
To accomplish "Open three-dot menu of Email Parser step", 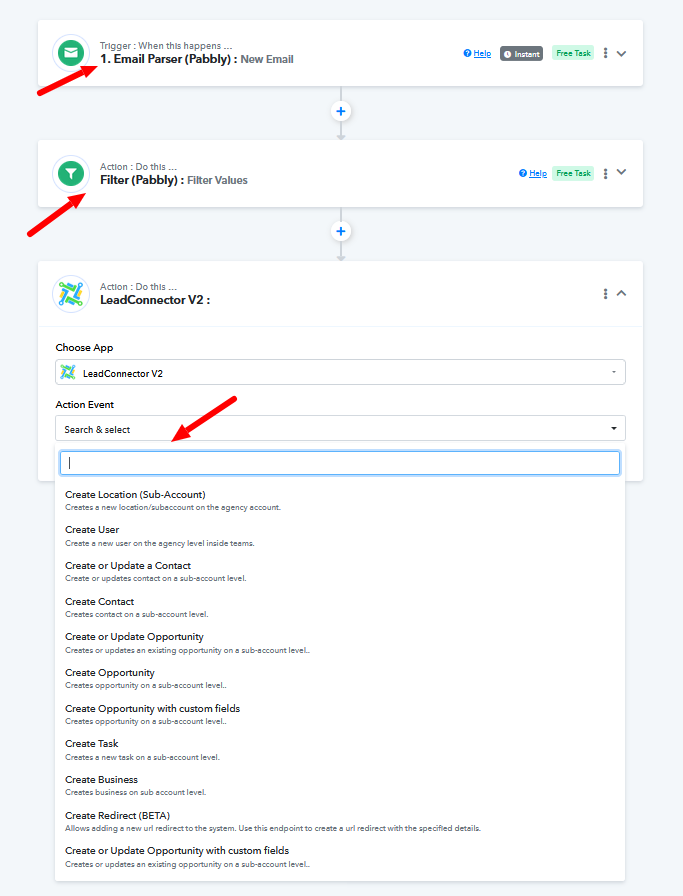I will click(605, 53).
